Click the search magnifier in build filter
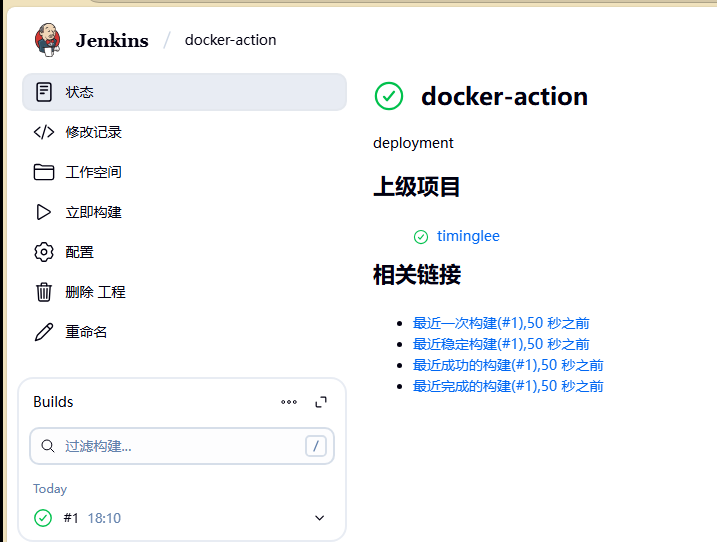 (48, 446)
